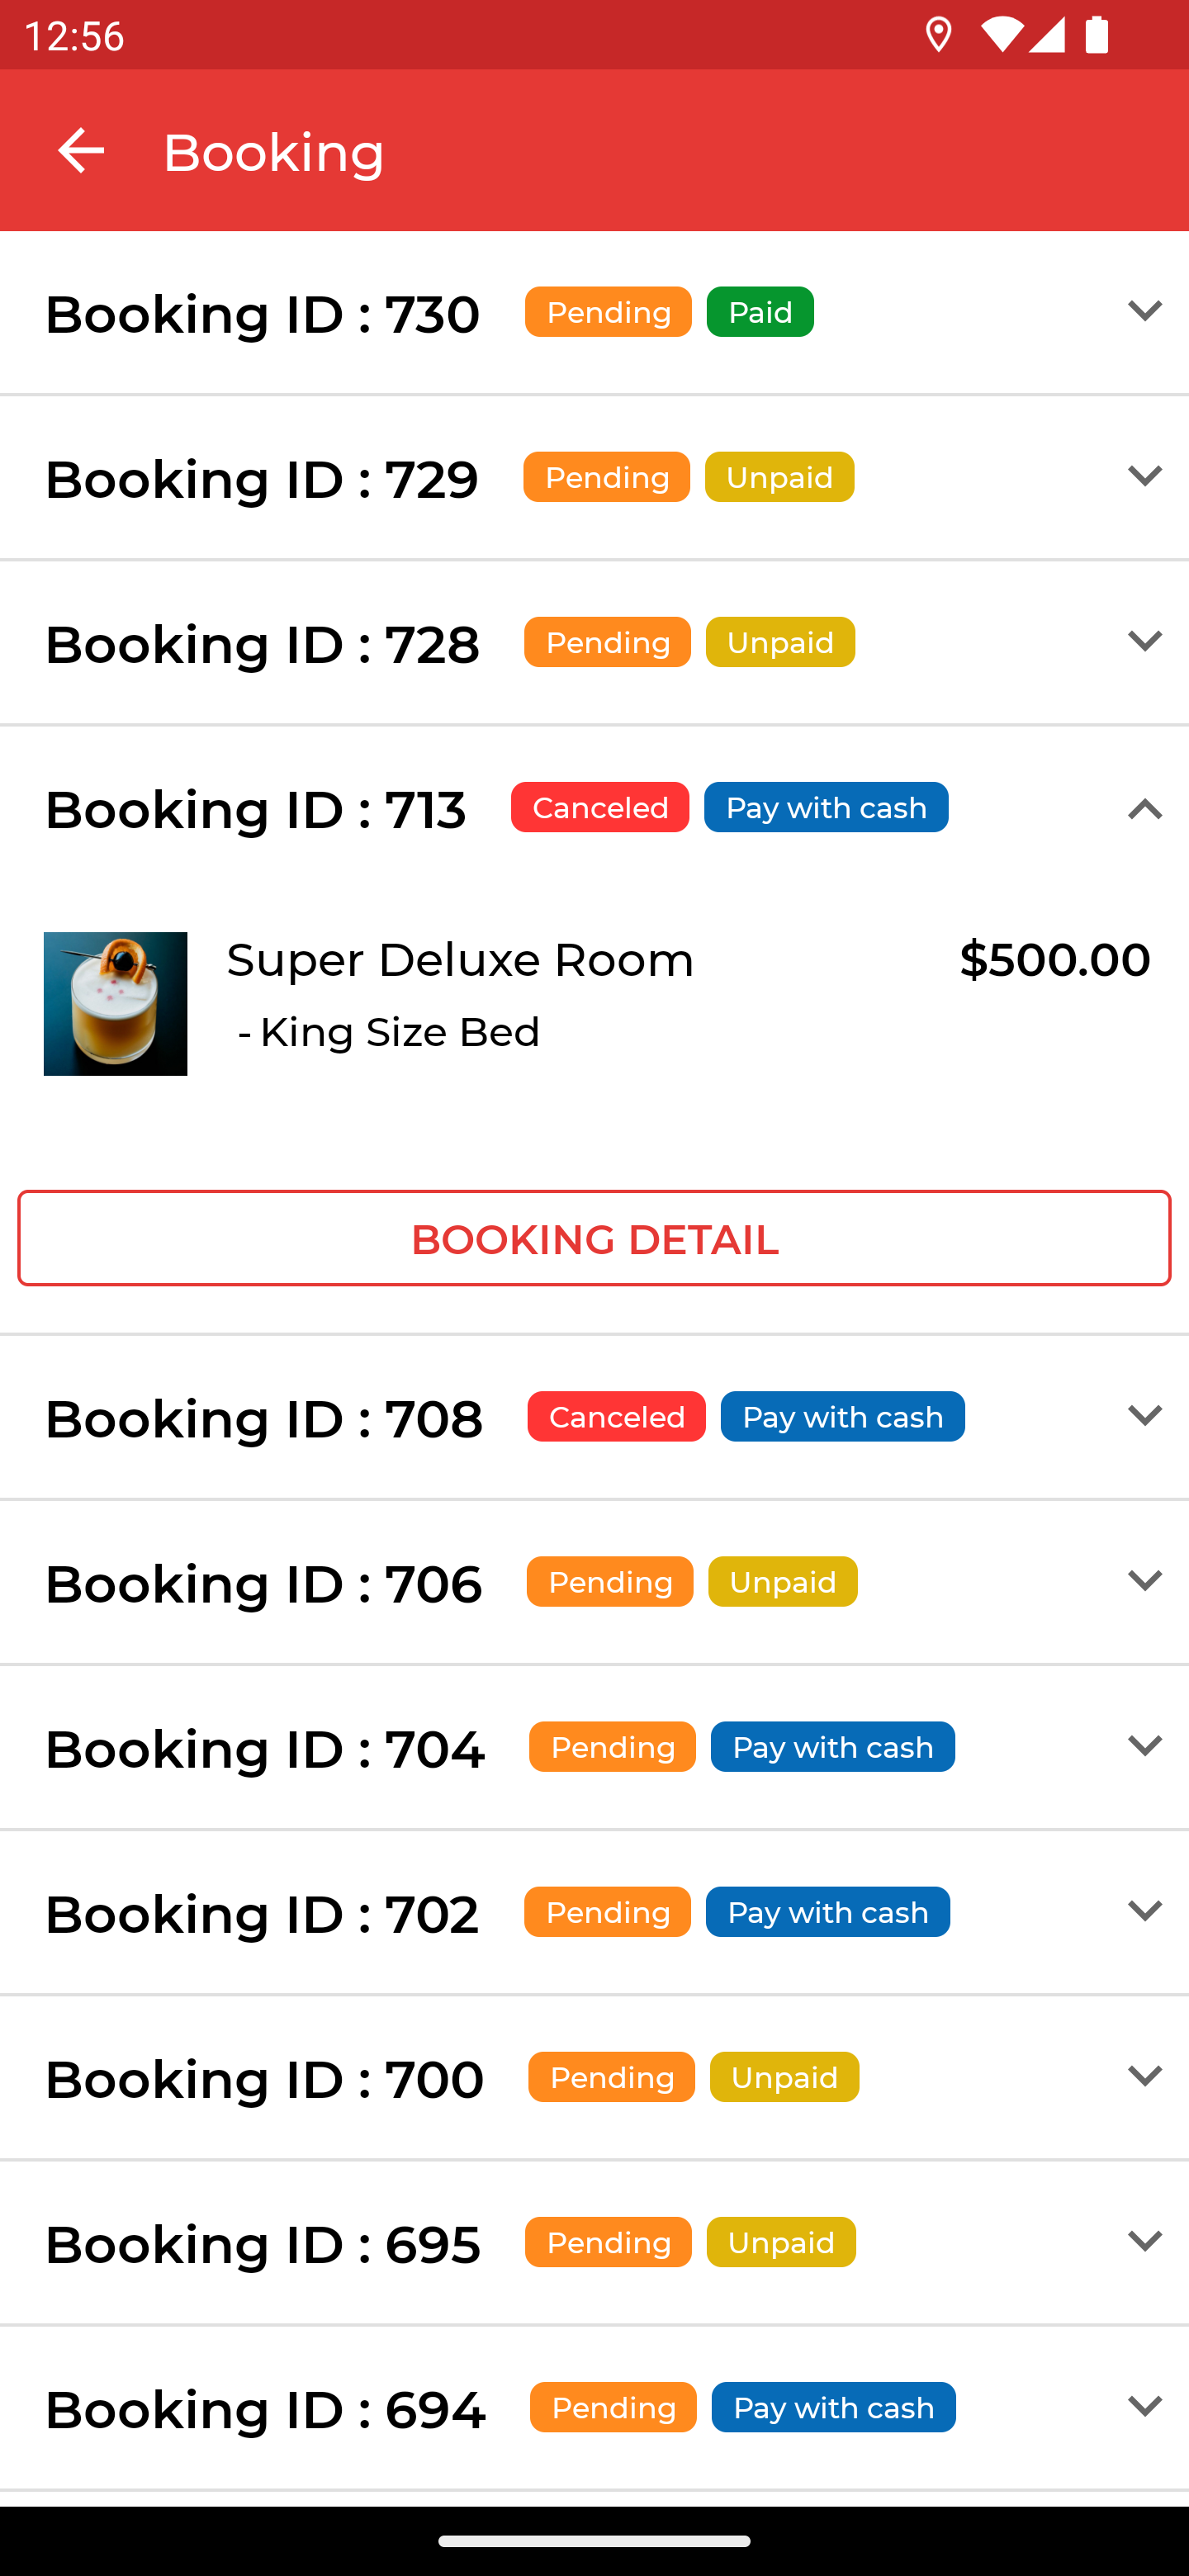Expand Booking ID 729 details
1189x2576 pixels.
click(1144, 476)
